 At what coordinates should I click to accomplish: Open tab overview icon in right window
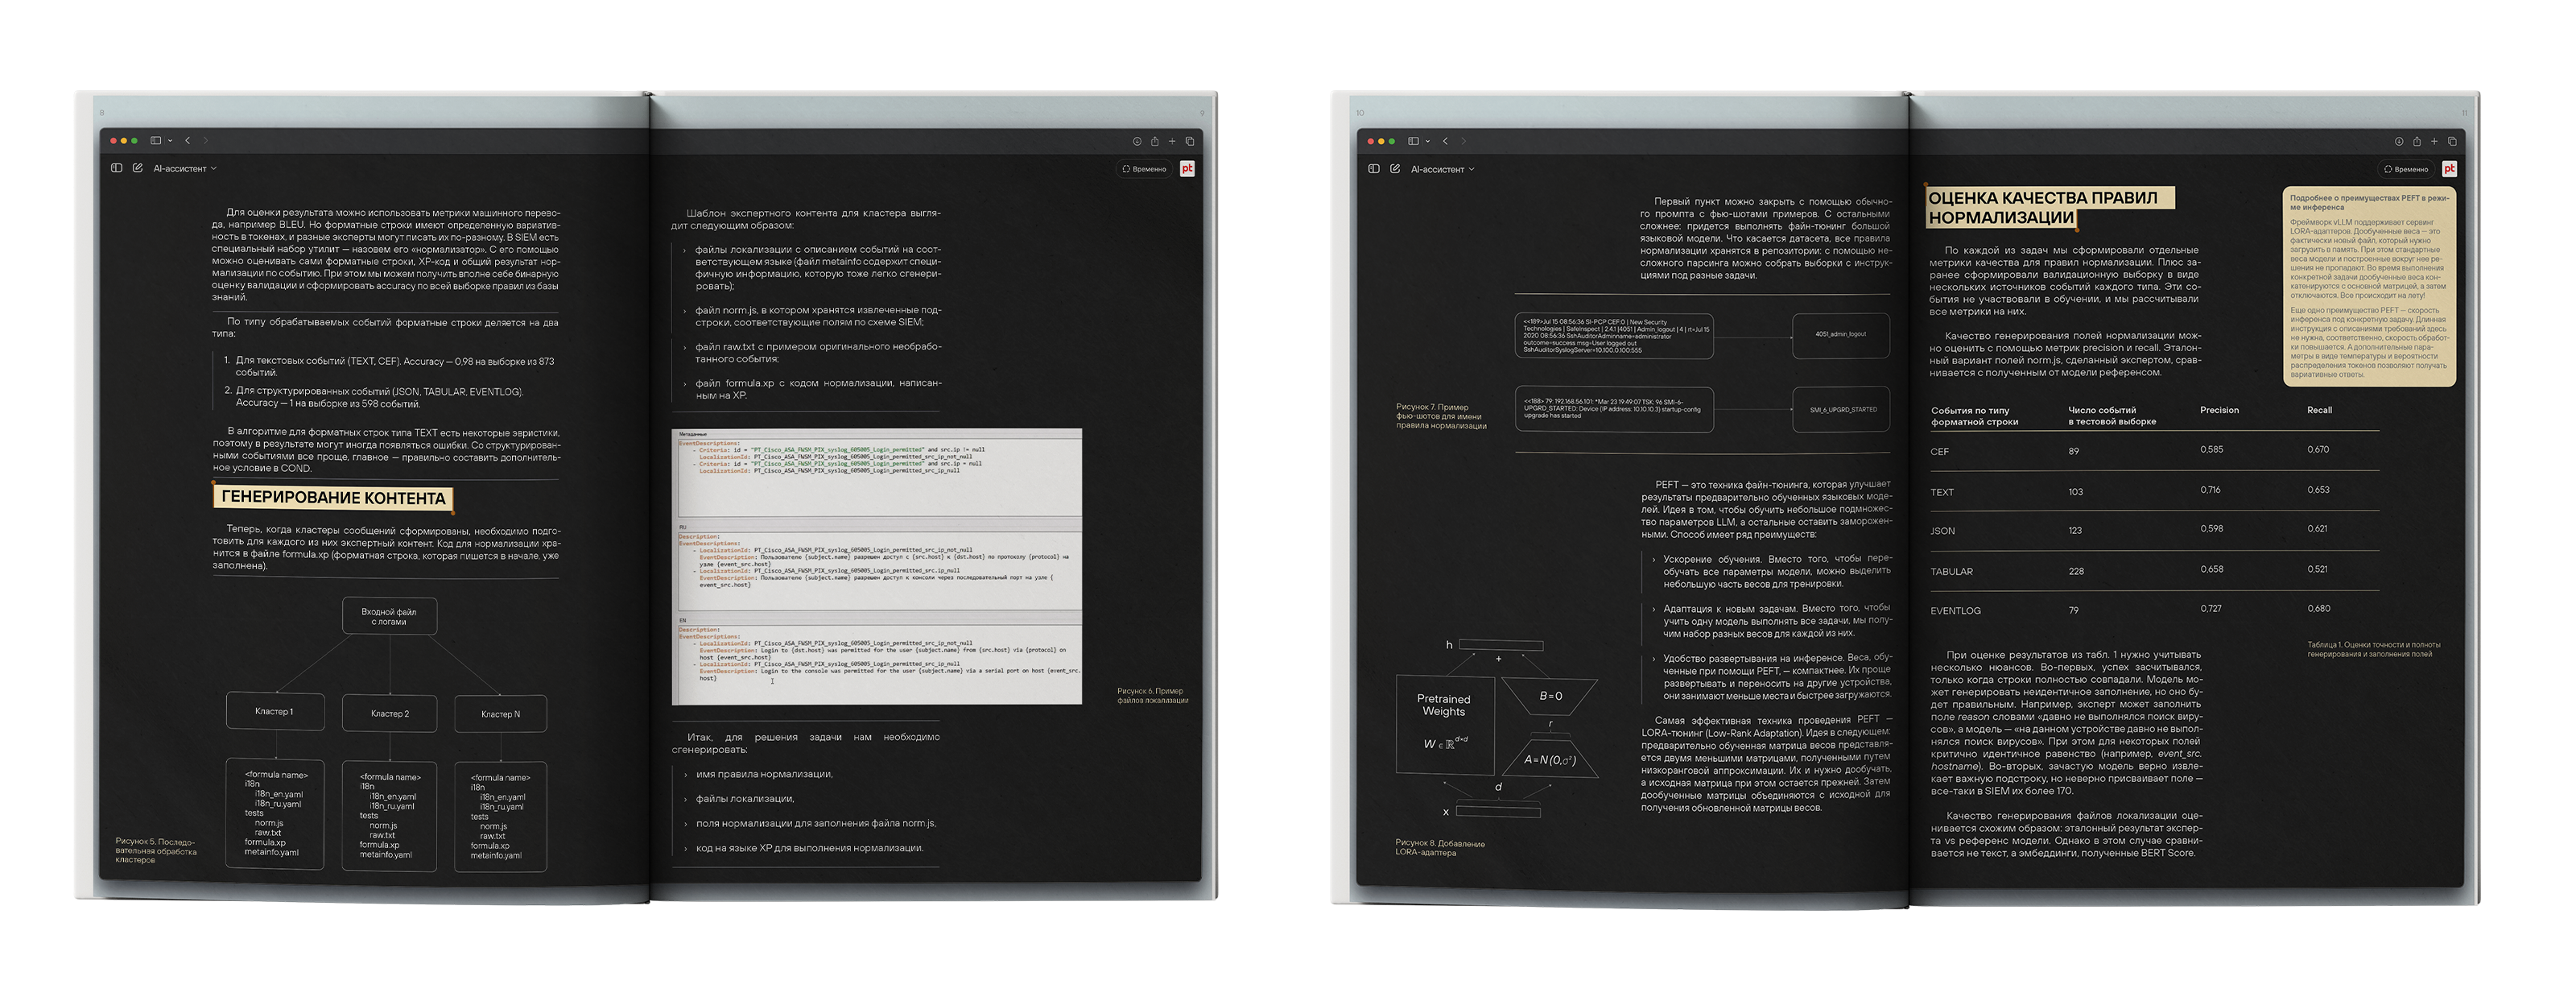(x=2451, y=142)
